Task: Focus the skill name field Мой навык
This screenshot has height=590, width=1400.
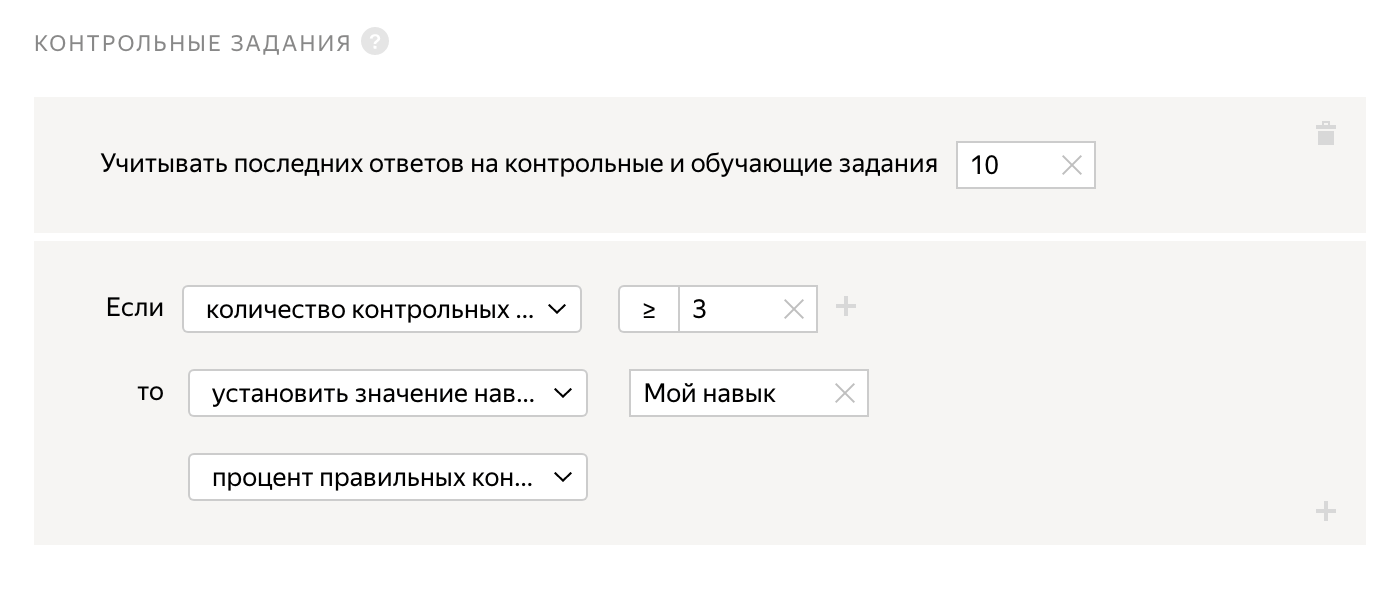Action: [749, 394]
